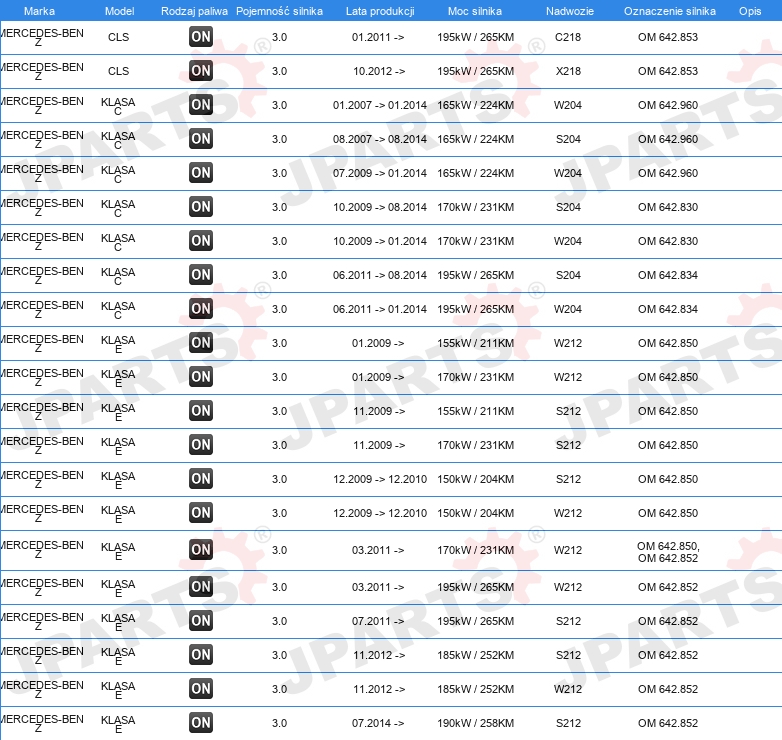
Task: Click ON fuel icon in the 10.2009 -> 08.2014 row
Action: click(x=201, y=206)
